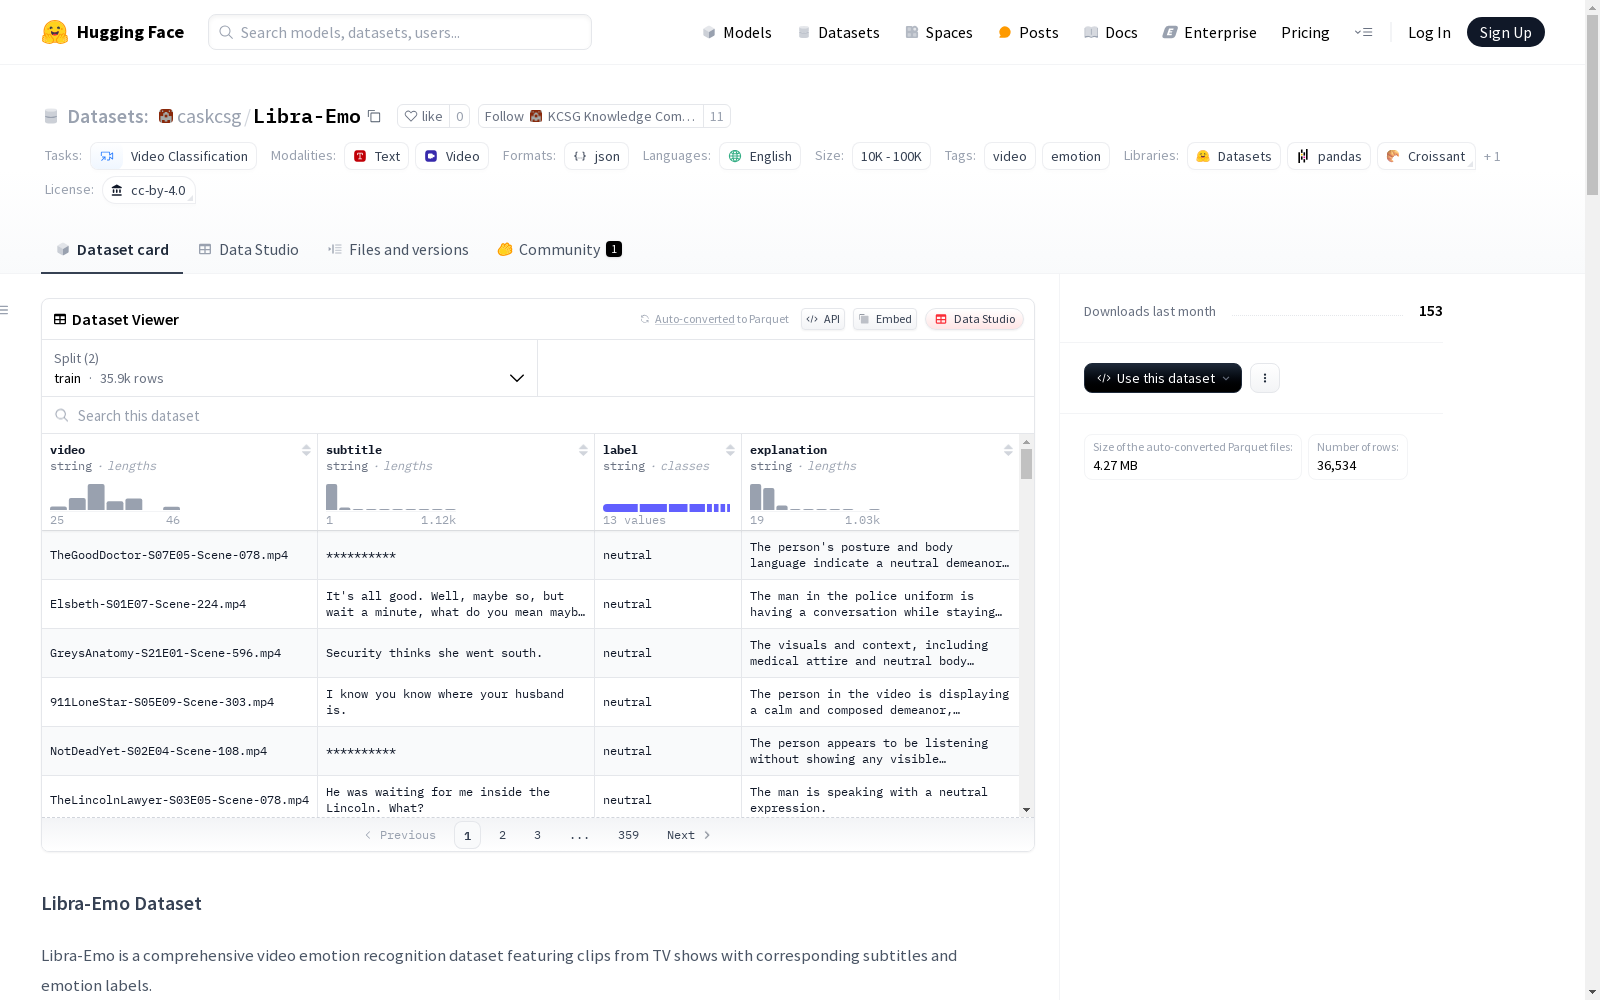The width and height of the screenshot is (1600, 1000).
Task: Click the label classes distribution bar
Action: click(x=666, y=508)
